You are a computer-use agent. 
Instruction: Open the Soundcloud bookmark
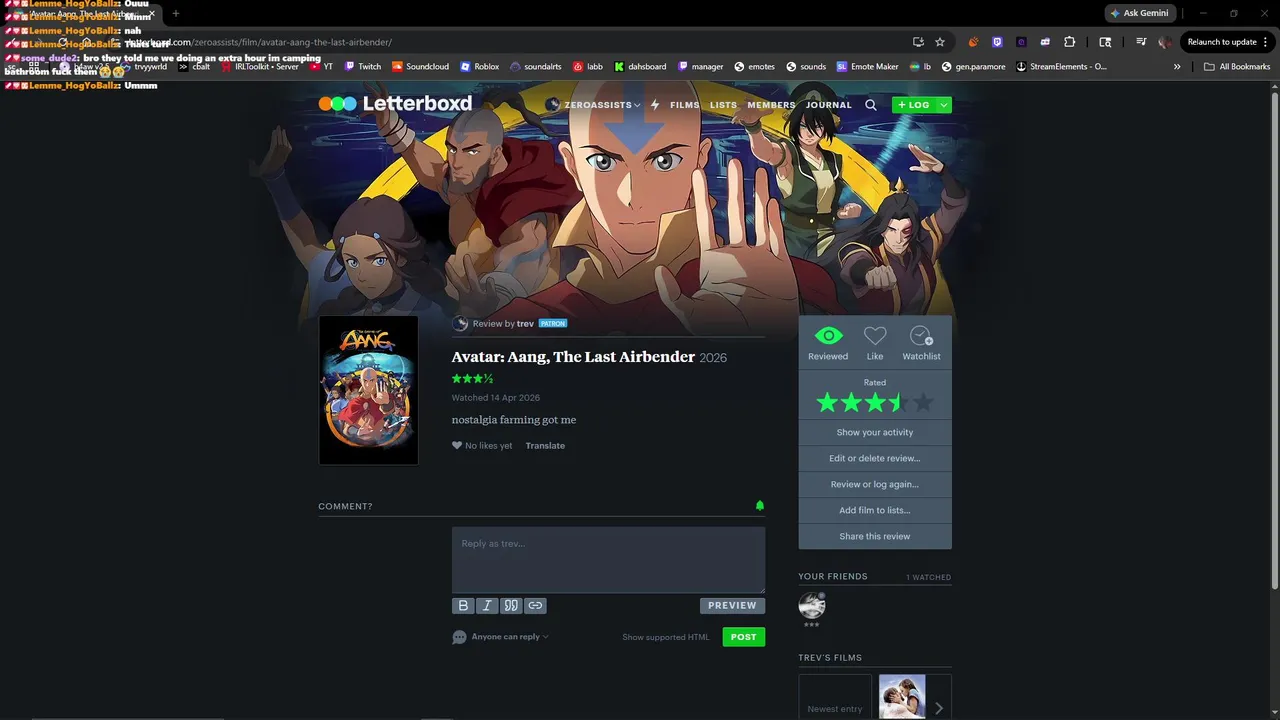[420, 67]
